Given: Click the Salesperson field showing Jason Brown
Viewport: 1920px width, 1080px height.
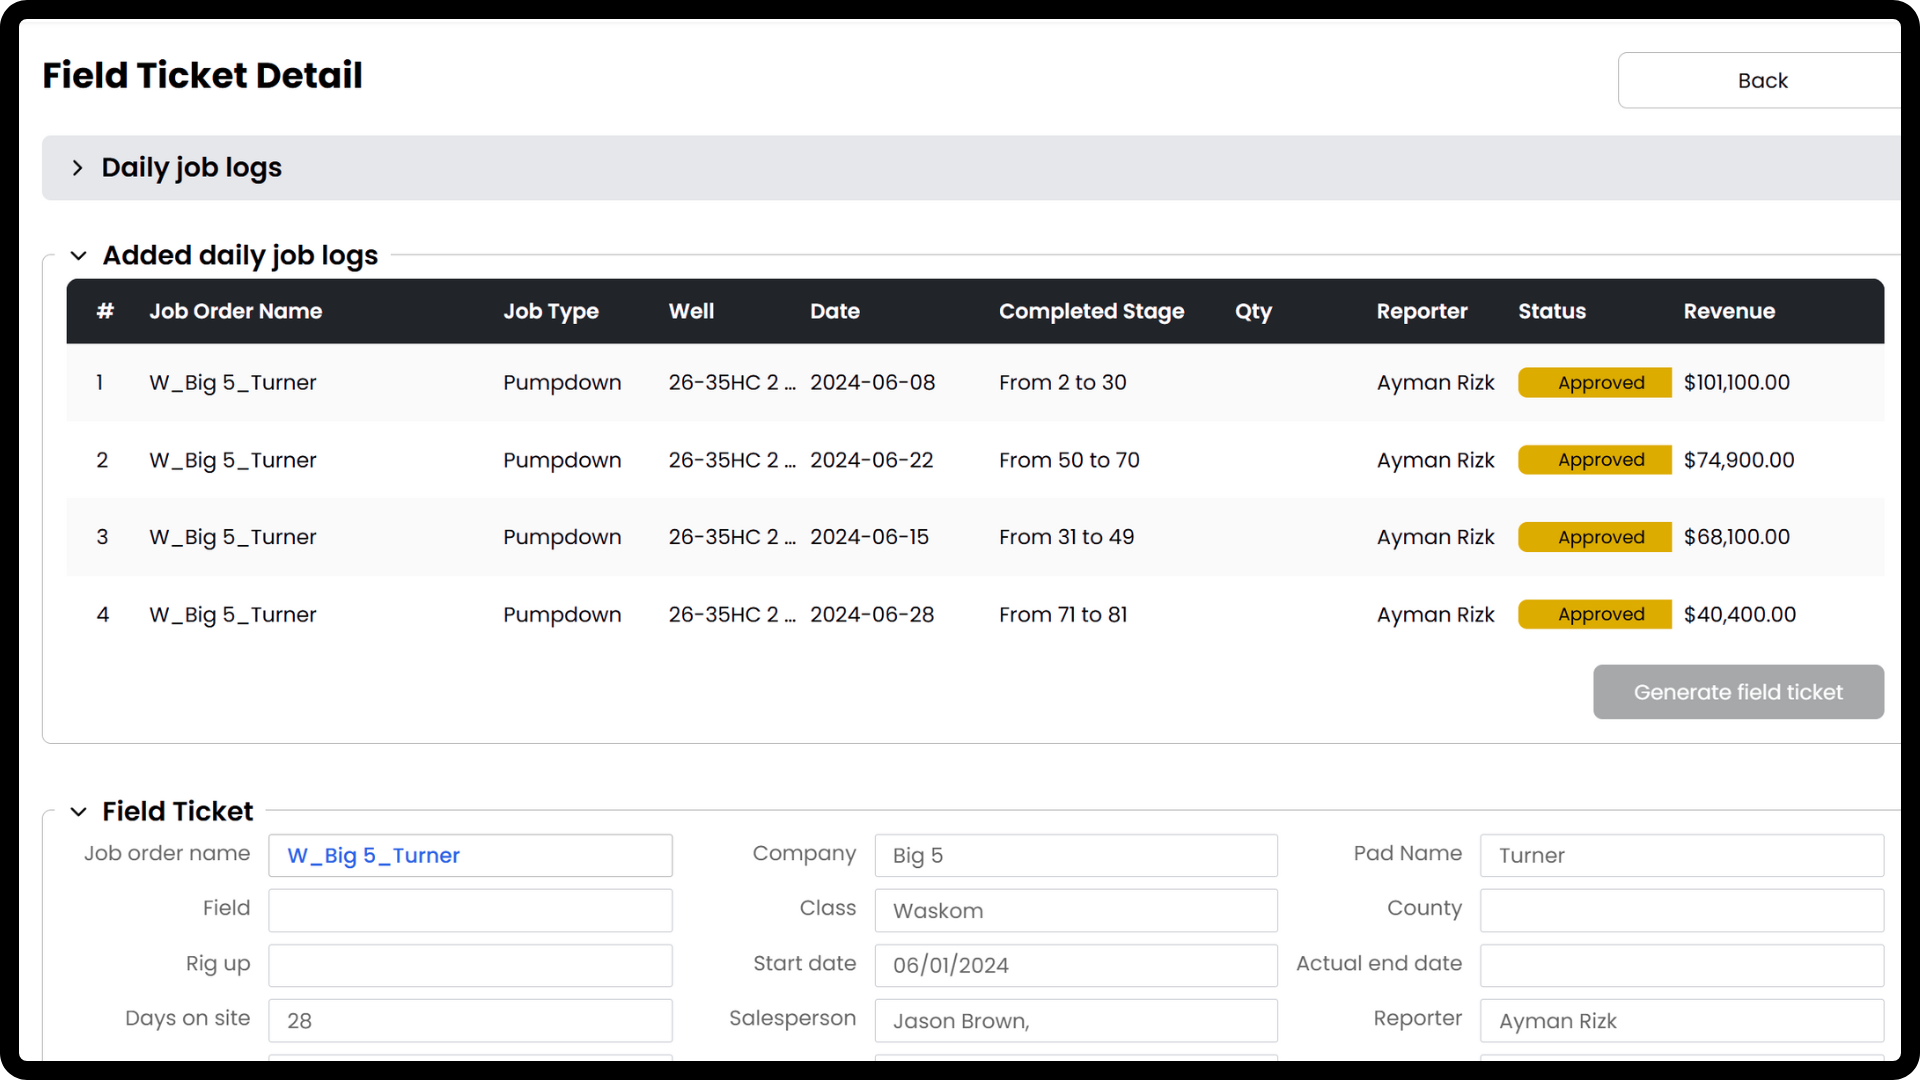Looking at the screenshot, I should (1075, 1021).
